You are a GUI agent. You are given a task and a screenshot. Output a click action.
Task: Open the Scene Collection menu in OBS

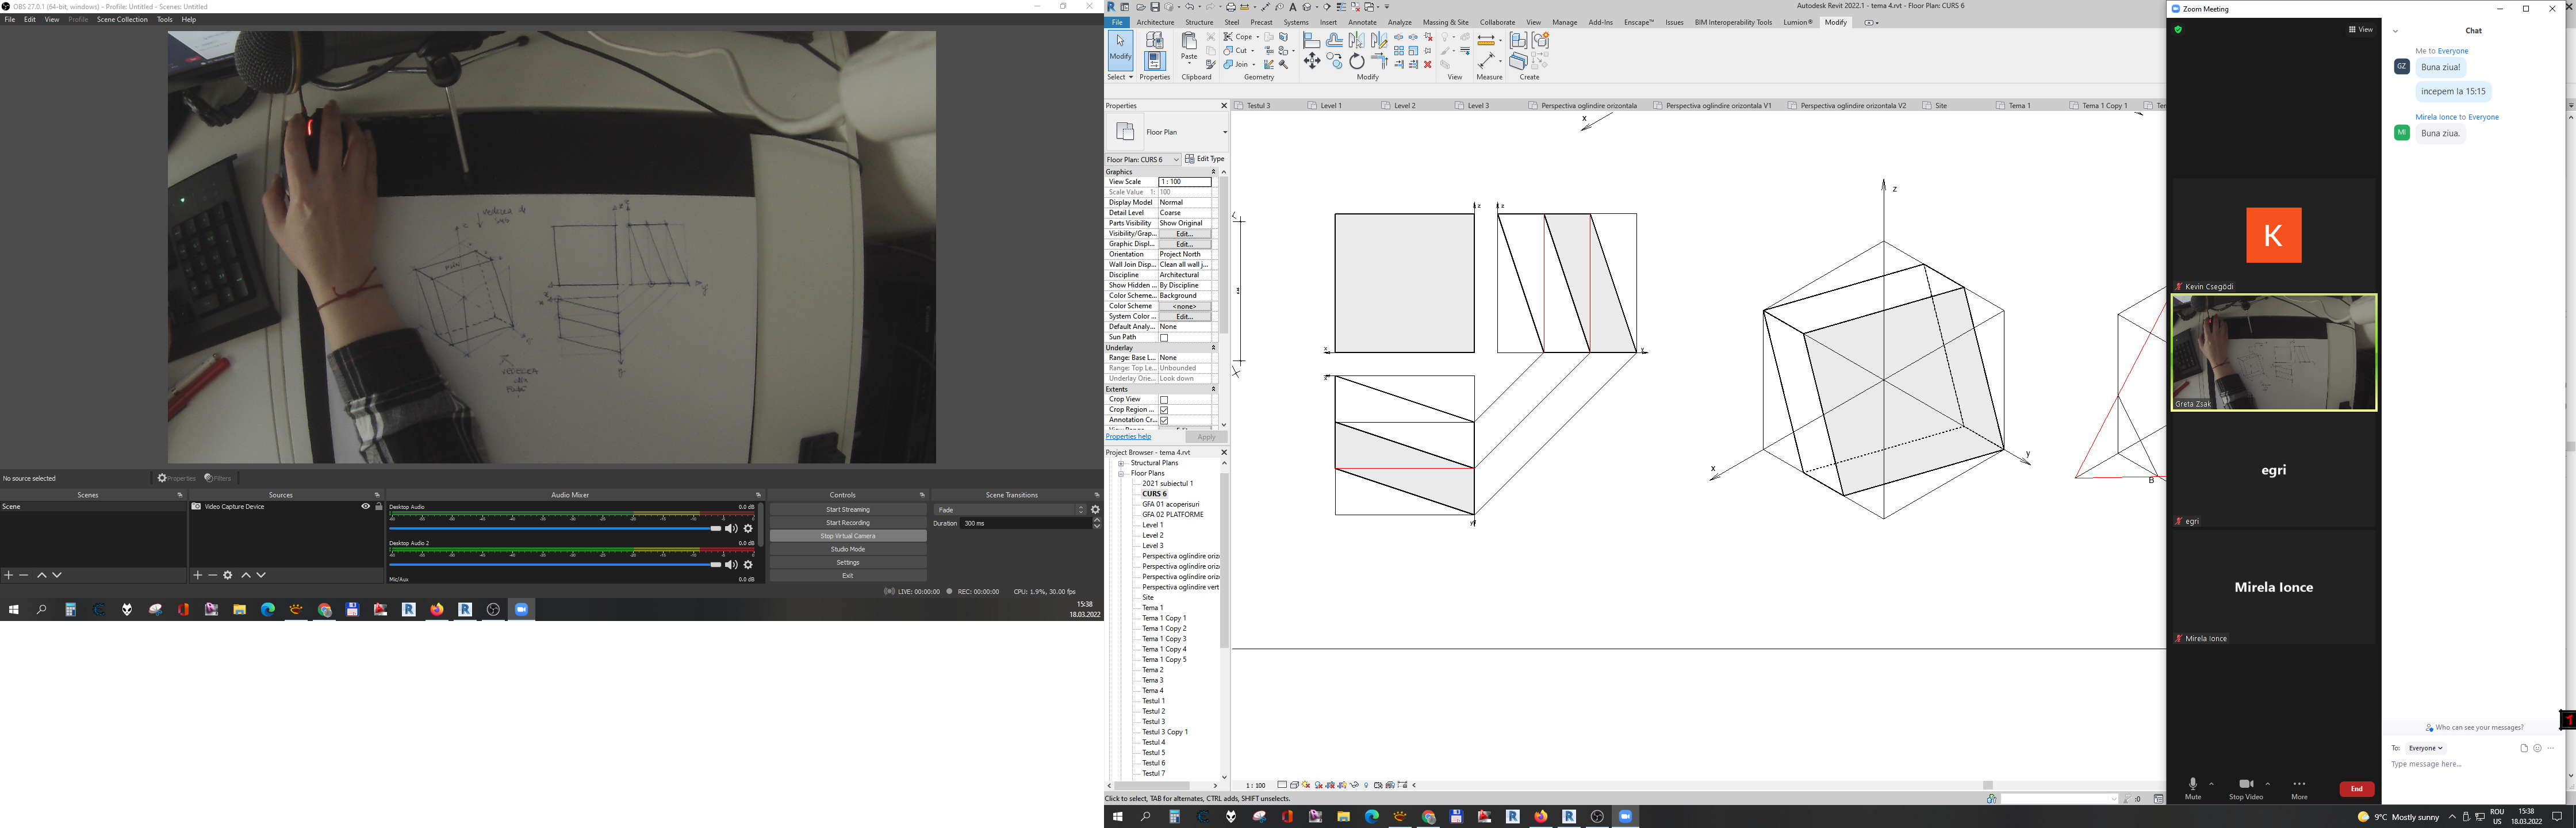pyautogui.click(x=122, y=19)
